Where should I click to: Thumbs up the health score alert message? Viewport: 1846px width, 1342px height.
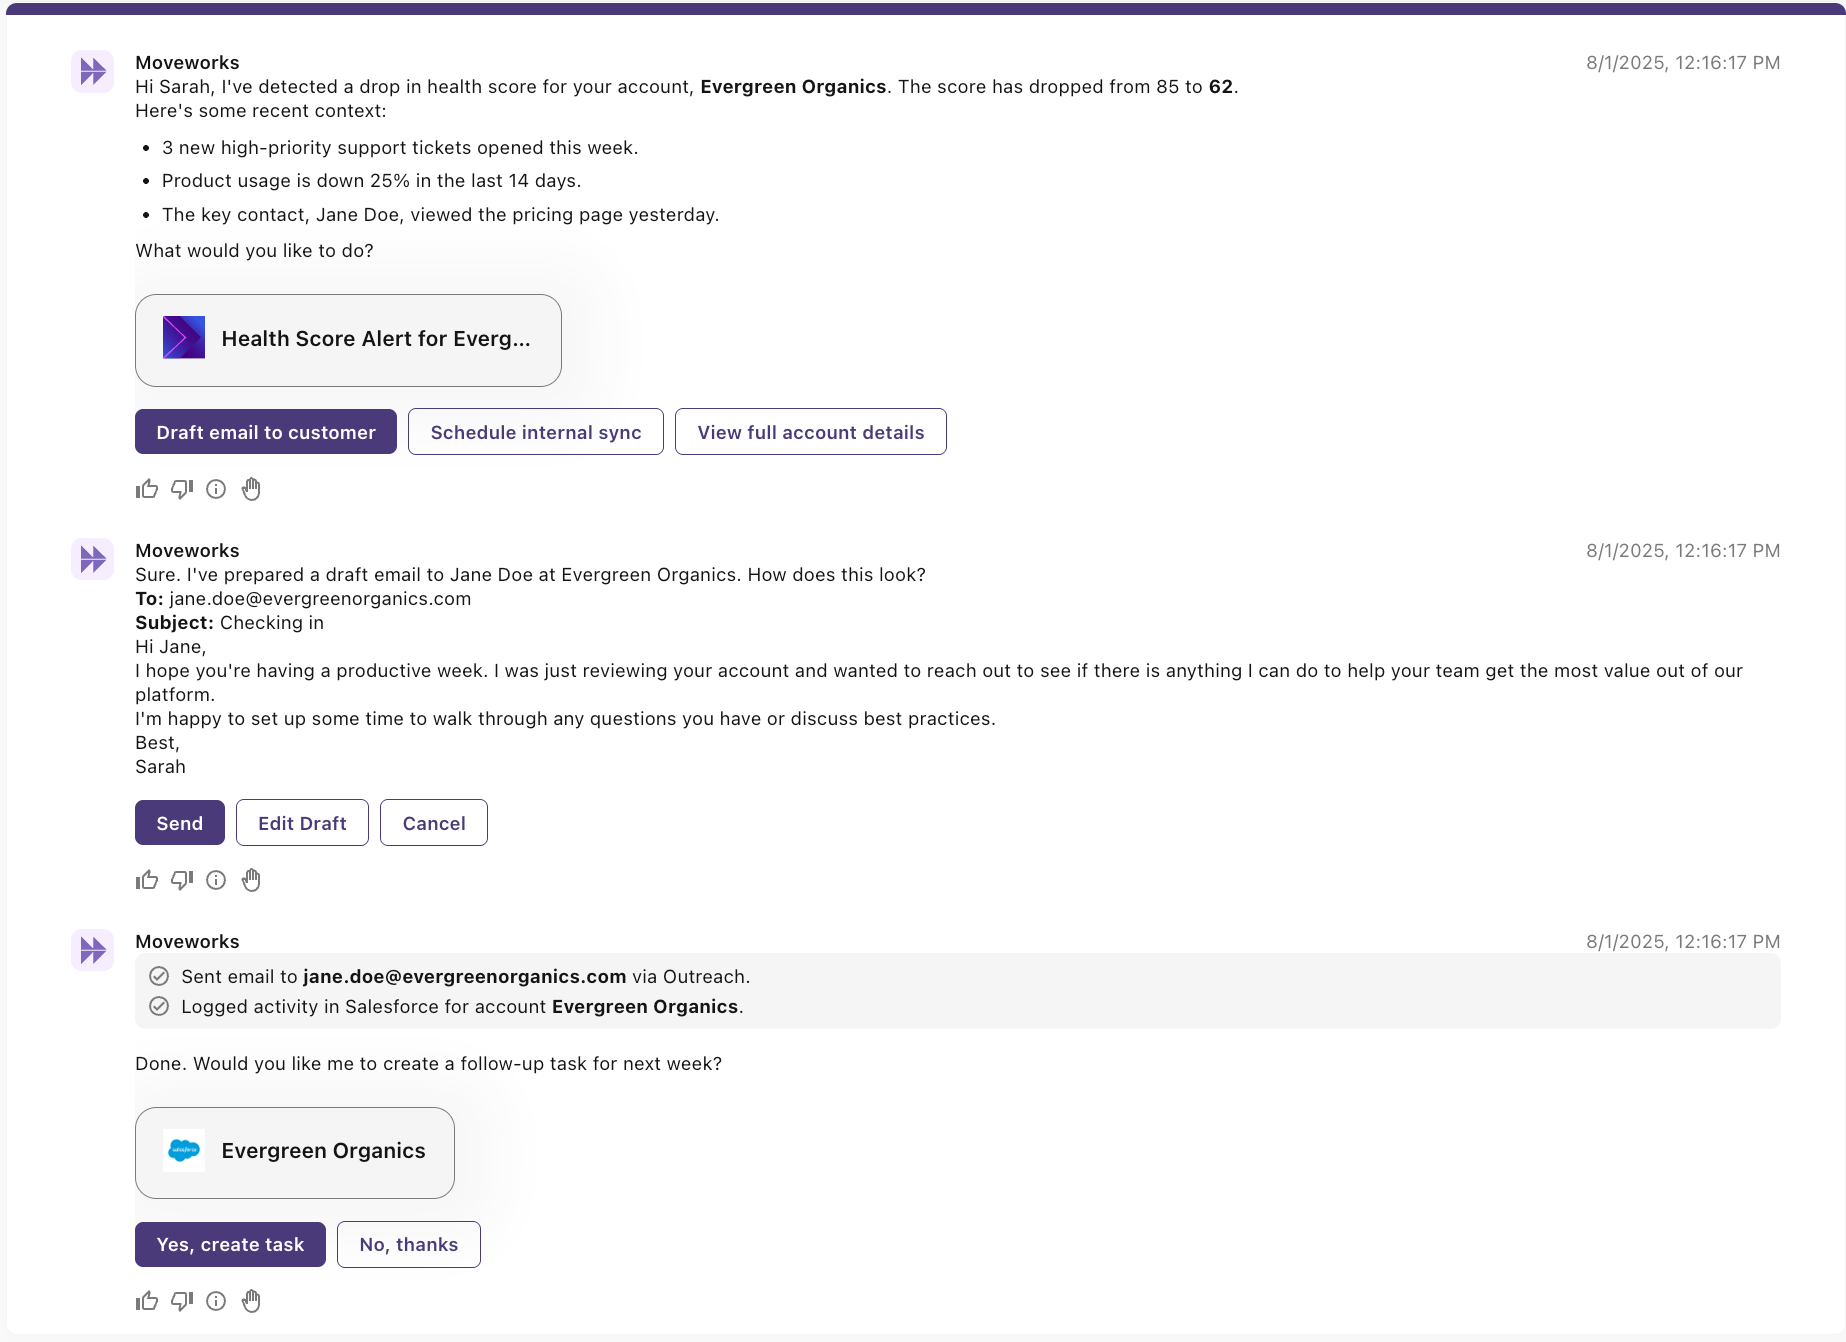pyautogui.click(x=147, y=489)
